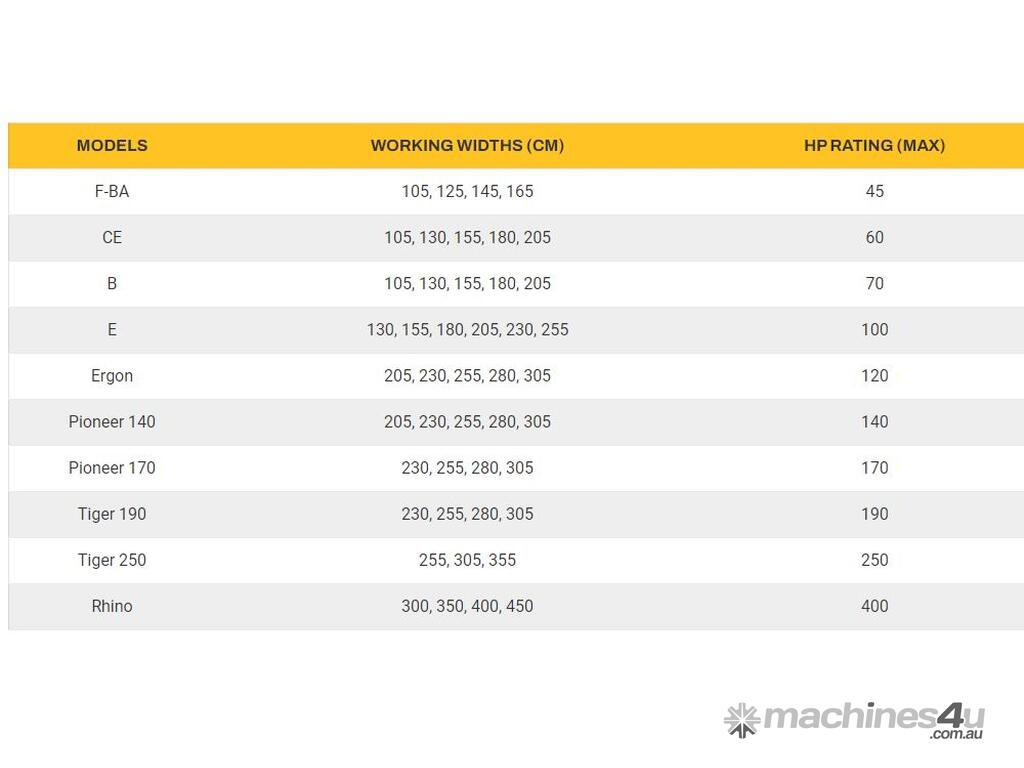The image size is (1024, 768).
Task: Click the Tiger 190 model name
Action: point(112,514)
